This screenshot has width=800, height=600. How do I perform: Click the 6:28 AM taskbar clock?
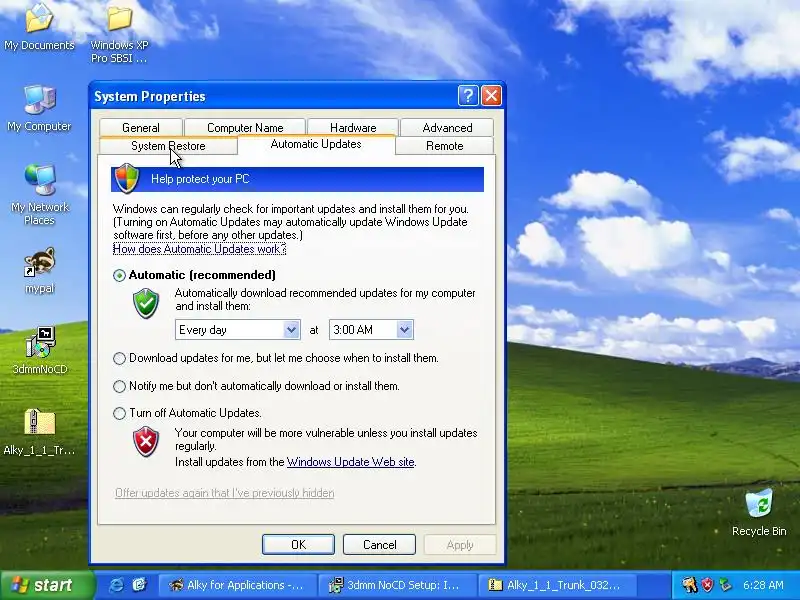click(x=763, y=585)
